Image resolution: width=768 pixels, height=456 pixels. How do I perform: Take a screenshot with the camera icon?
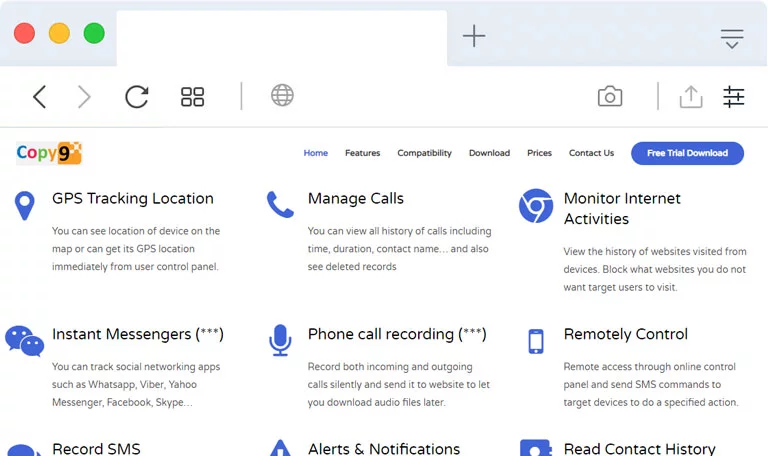(x=610, y=96)
